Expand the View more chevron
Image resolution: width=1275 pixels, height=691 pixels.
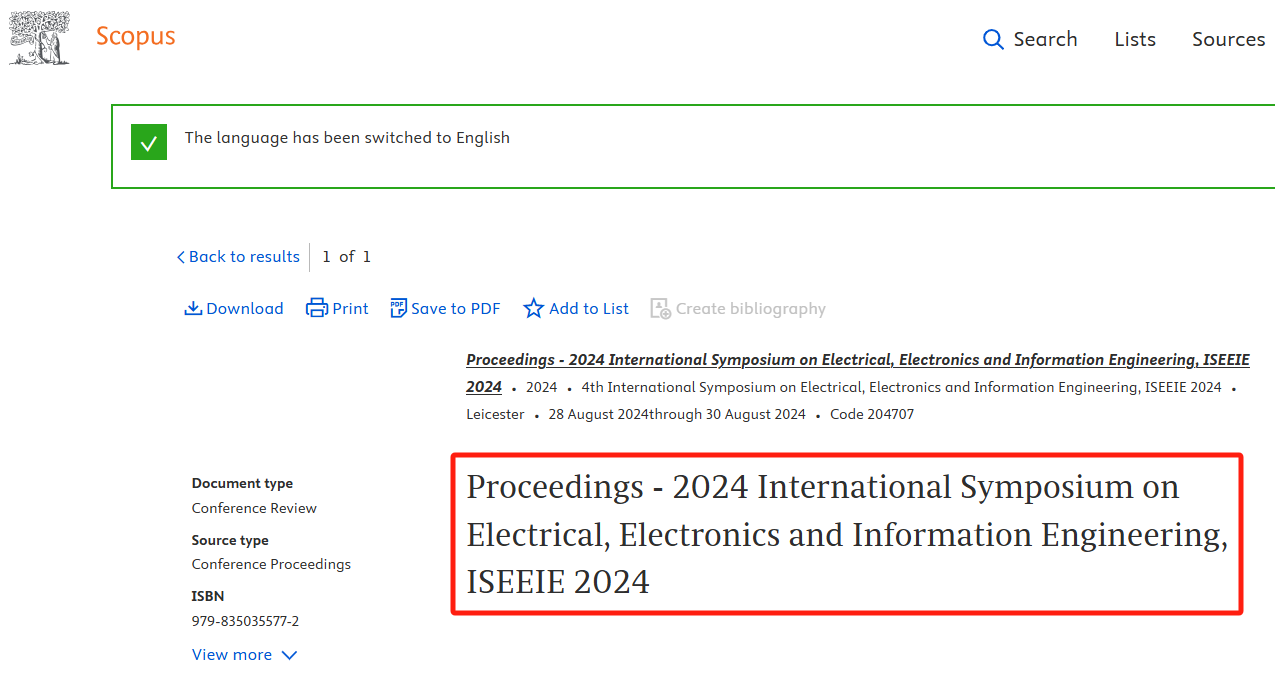point(289,656)
